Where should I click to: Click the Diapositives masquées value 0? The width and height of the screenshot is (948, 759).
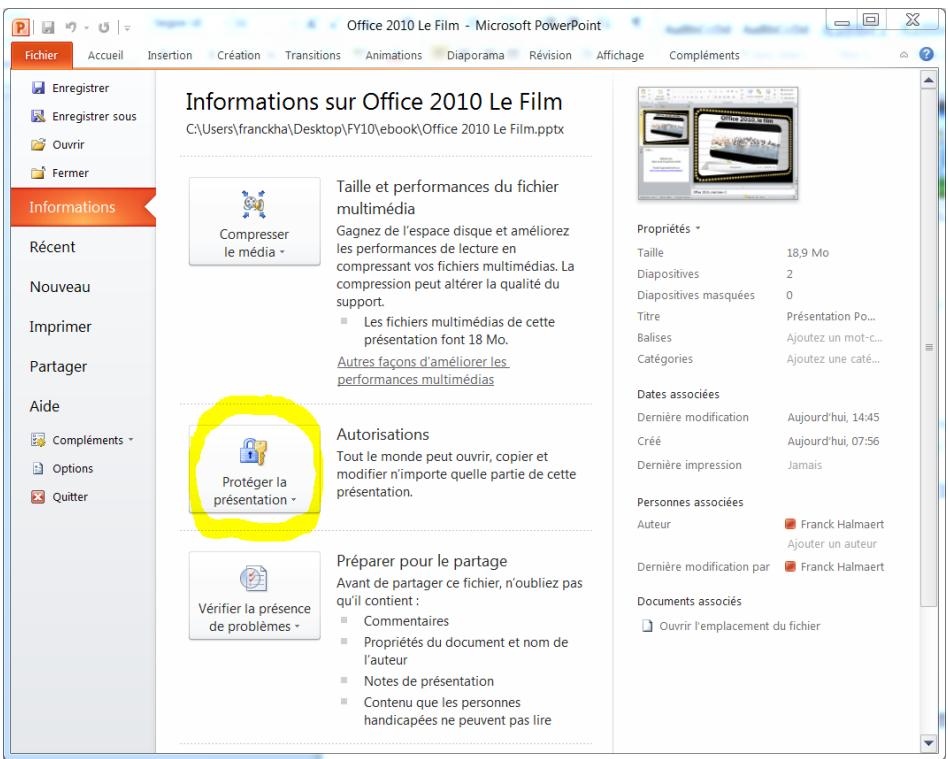click(x=790, y=295)
